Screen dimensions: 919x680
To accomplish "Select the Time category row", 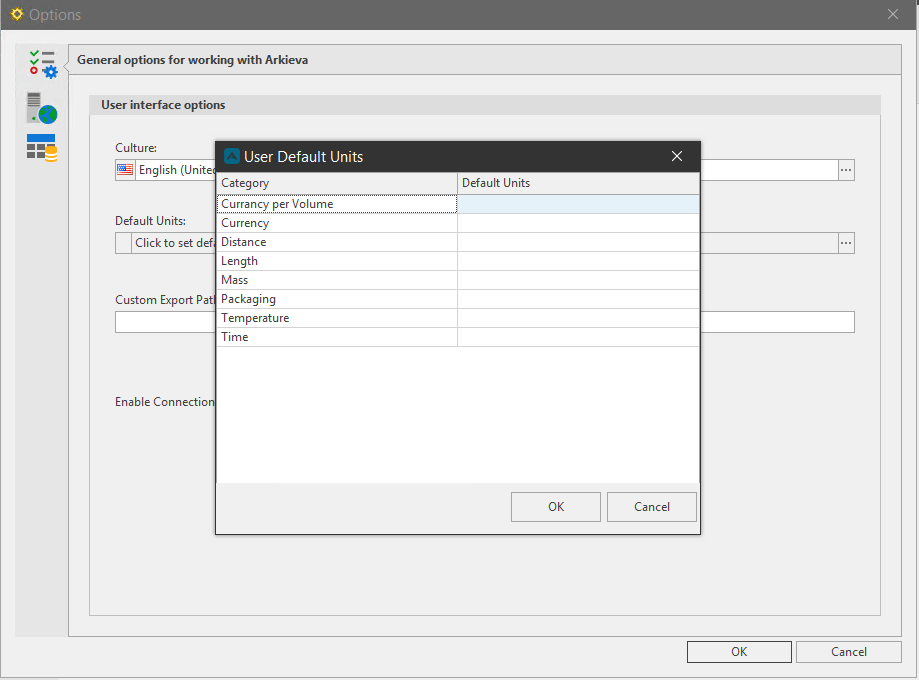I will click(x=337, y=337).
